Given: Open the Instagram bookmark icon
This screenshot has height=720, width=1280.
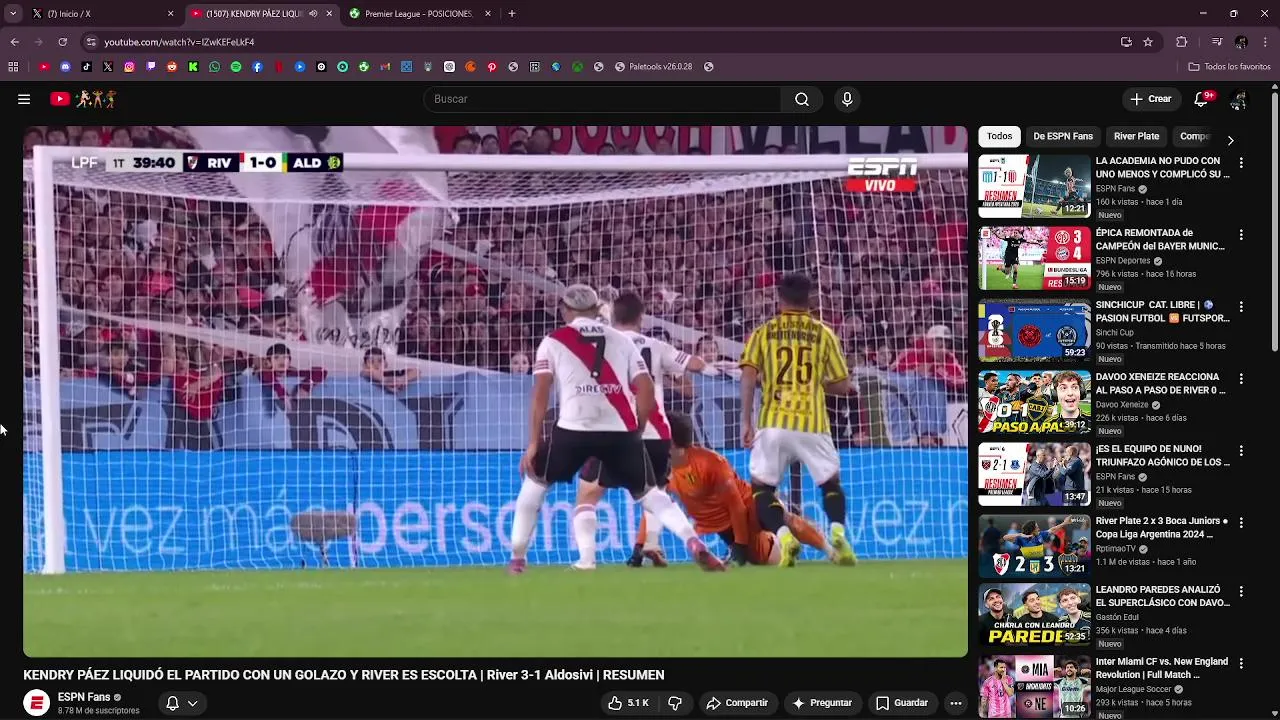Looking at the screenshot, I should [x=129, y=67].
